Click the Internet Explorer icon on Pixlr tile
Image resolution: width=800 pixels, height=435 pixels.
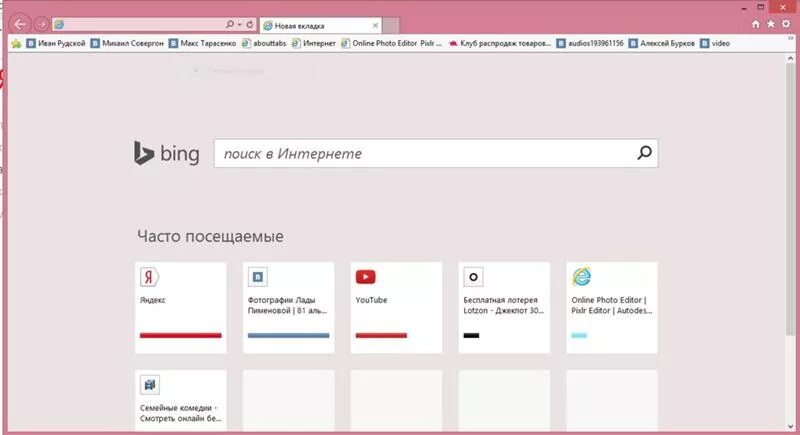(581, 276)
